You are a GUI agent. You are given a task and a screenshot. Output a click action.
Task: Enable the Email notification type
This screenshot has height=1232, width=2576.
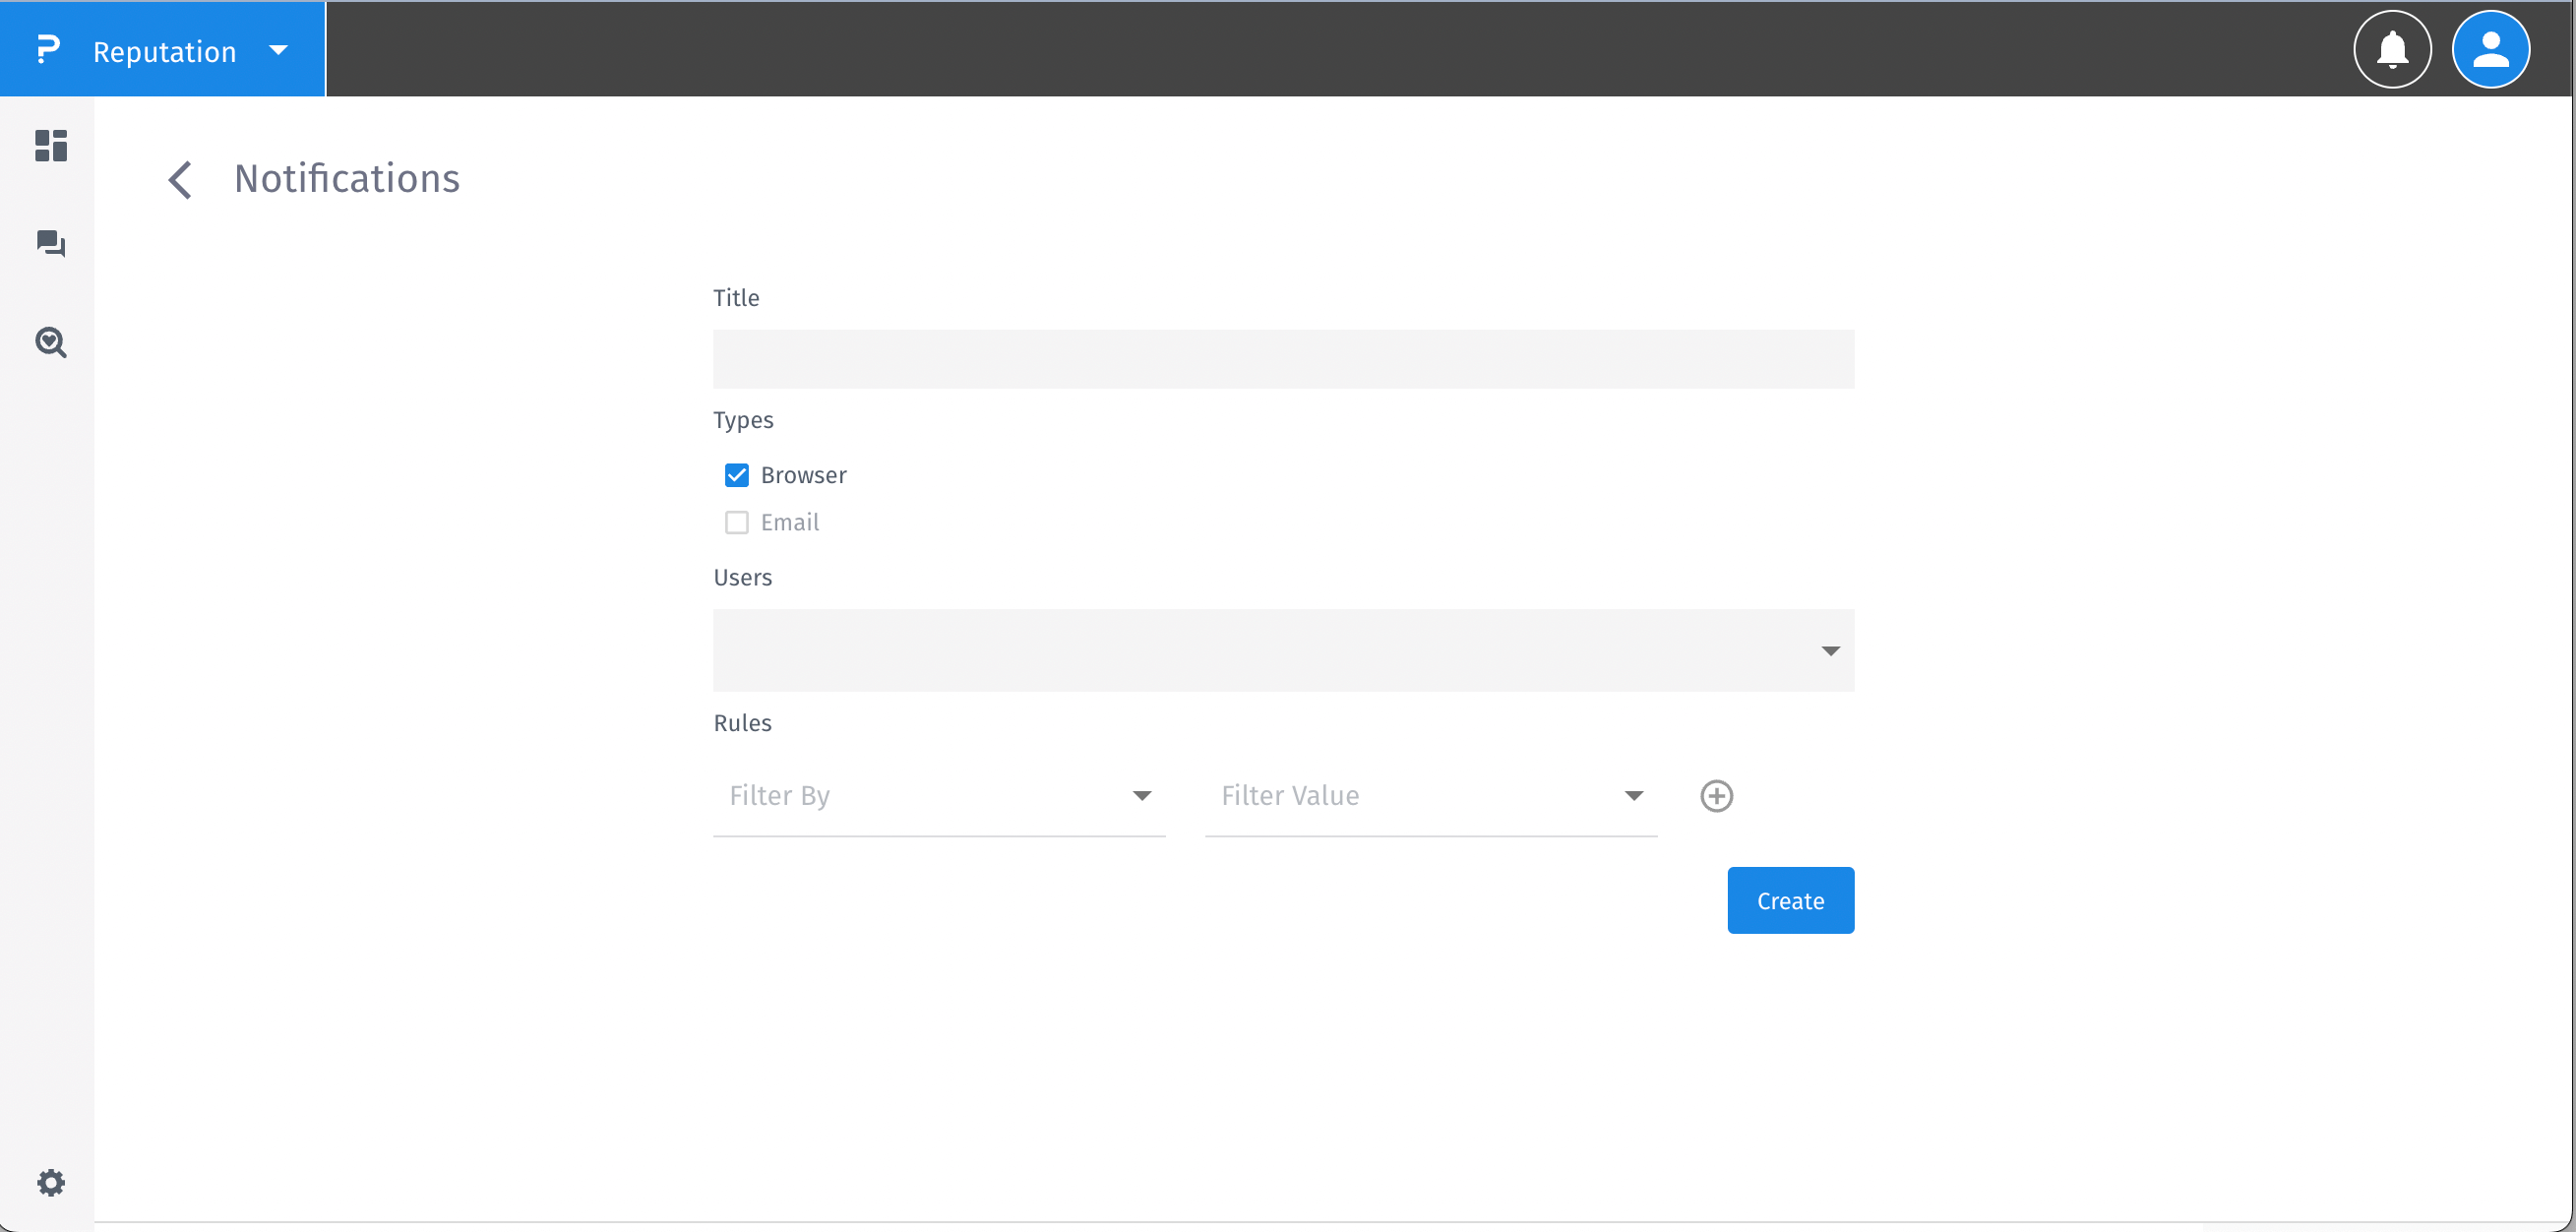coord(737,522)
